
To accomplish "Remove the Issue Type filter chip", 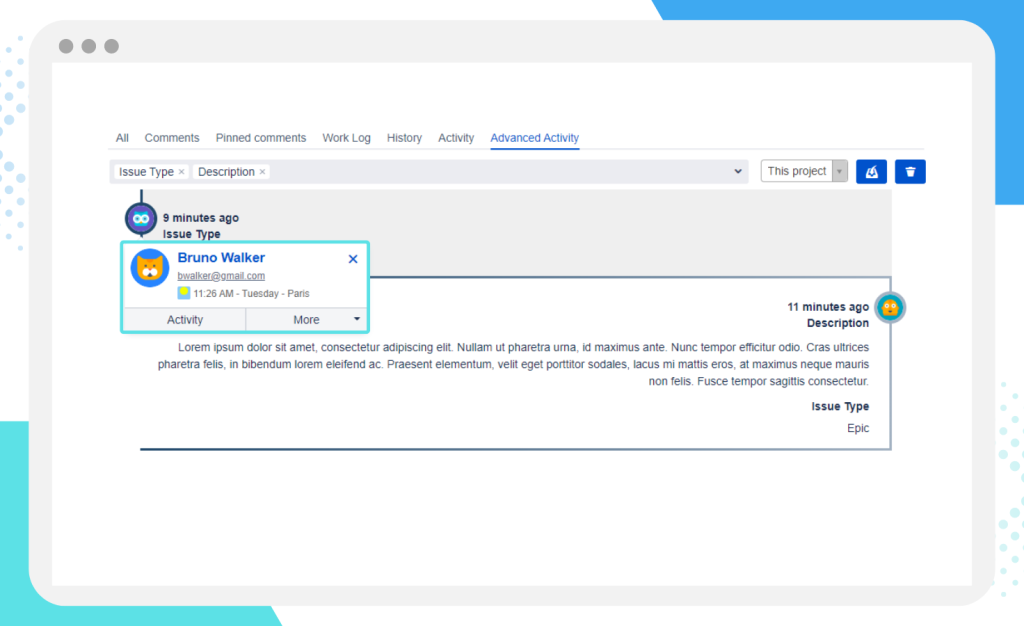I will [x=182, y=171].
